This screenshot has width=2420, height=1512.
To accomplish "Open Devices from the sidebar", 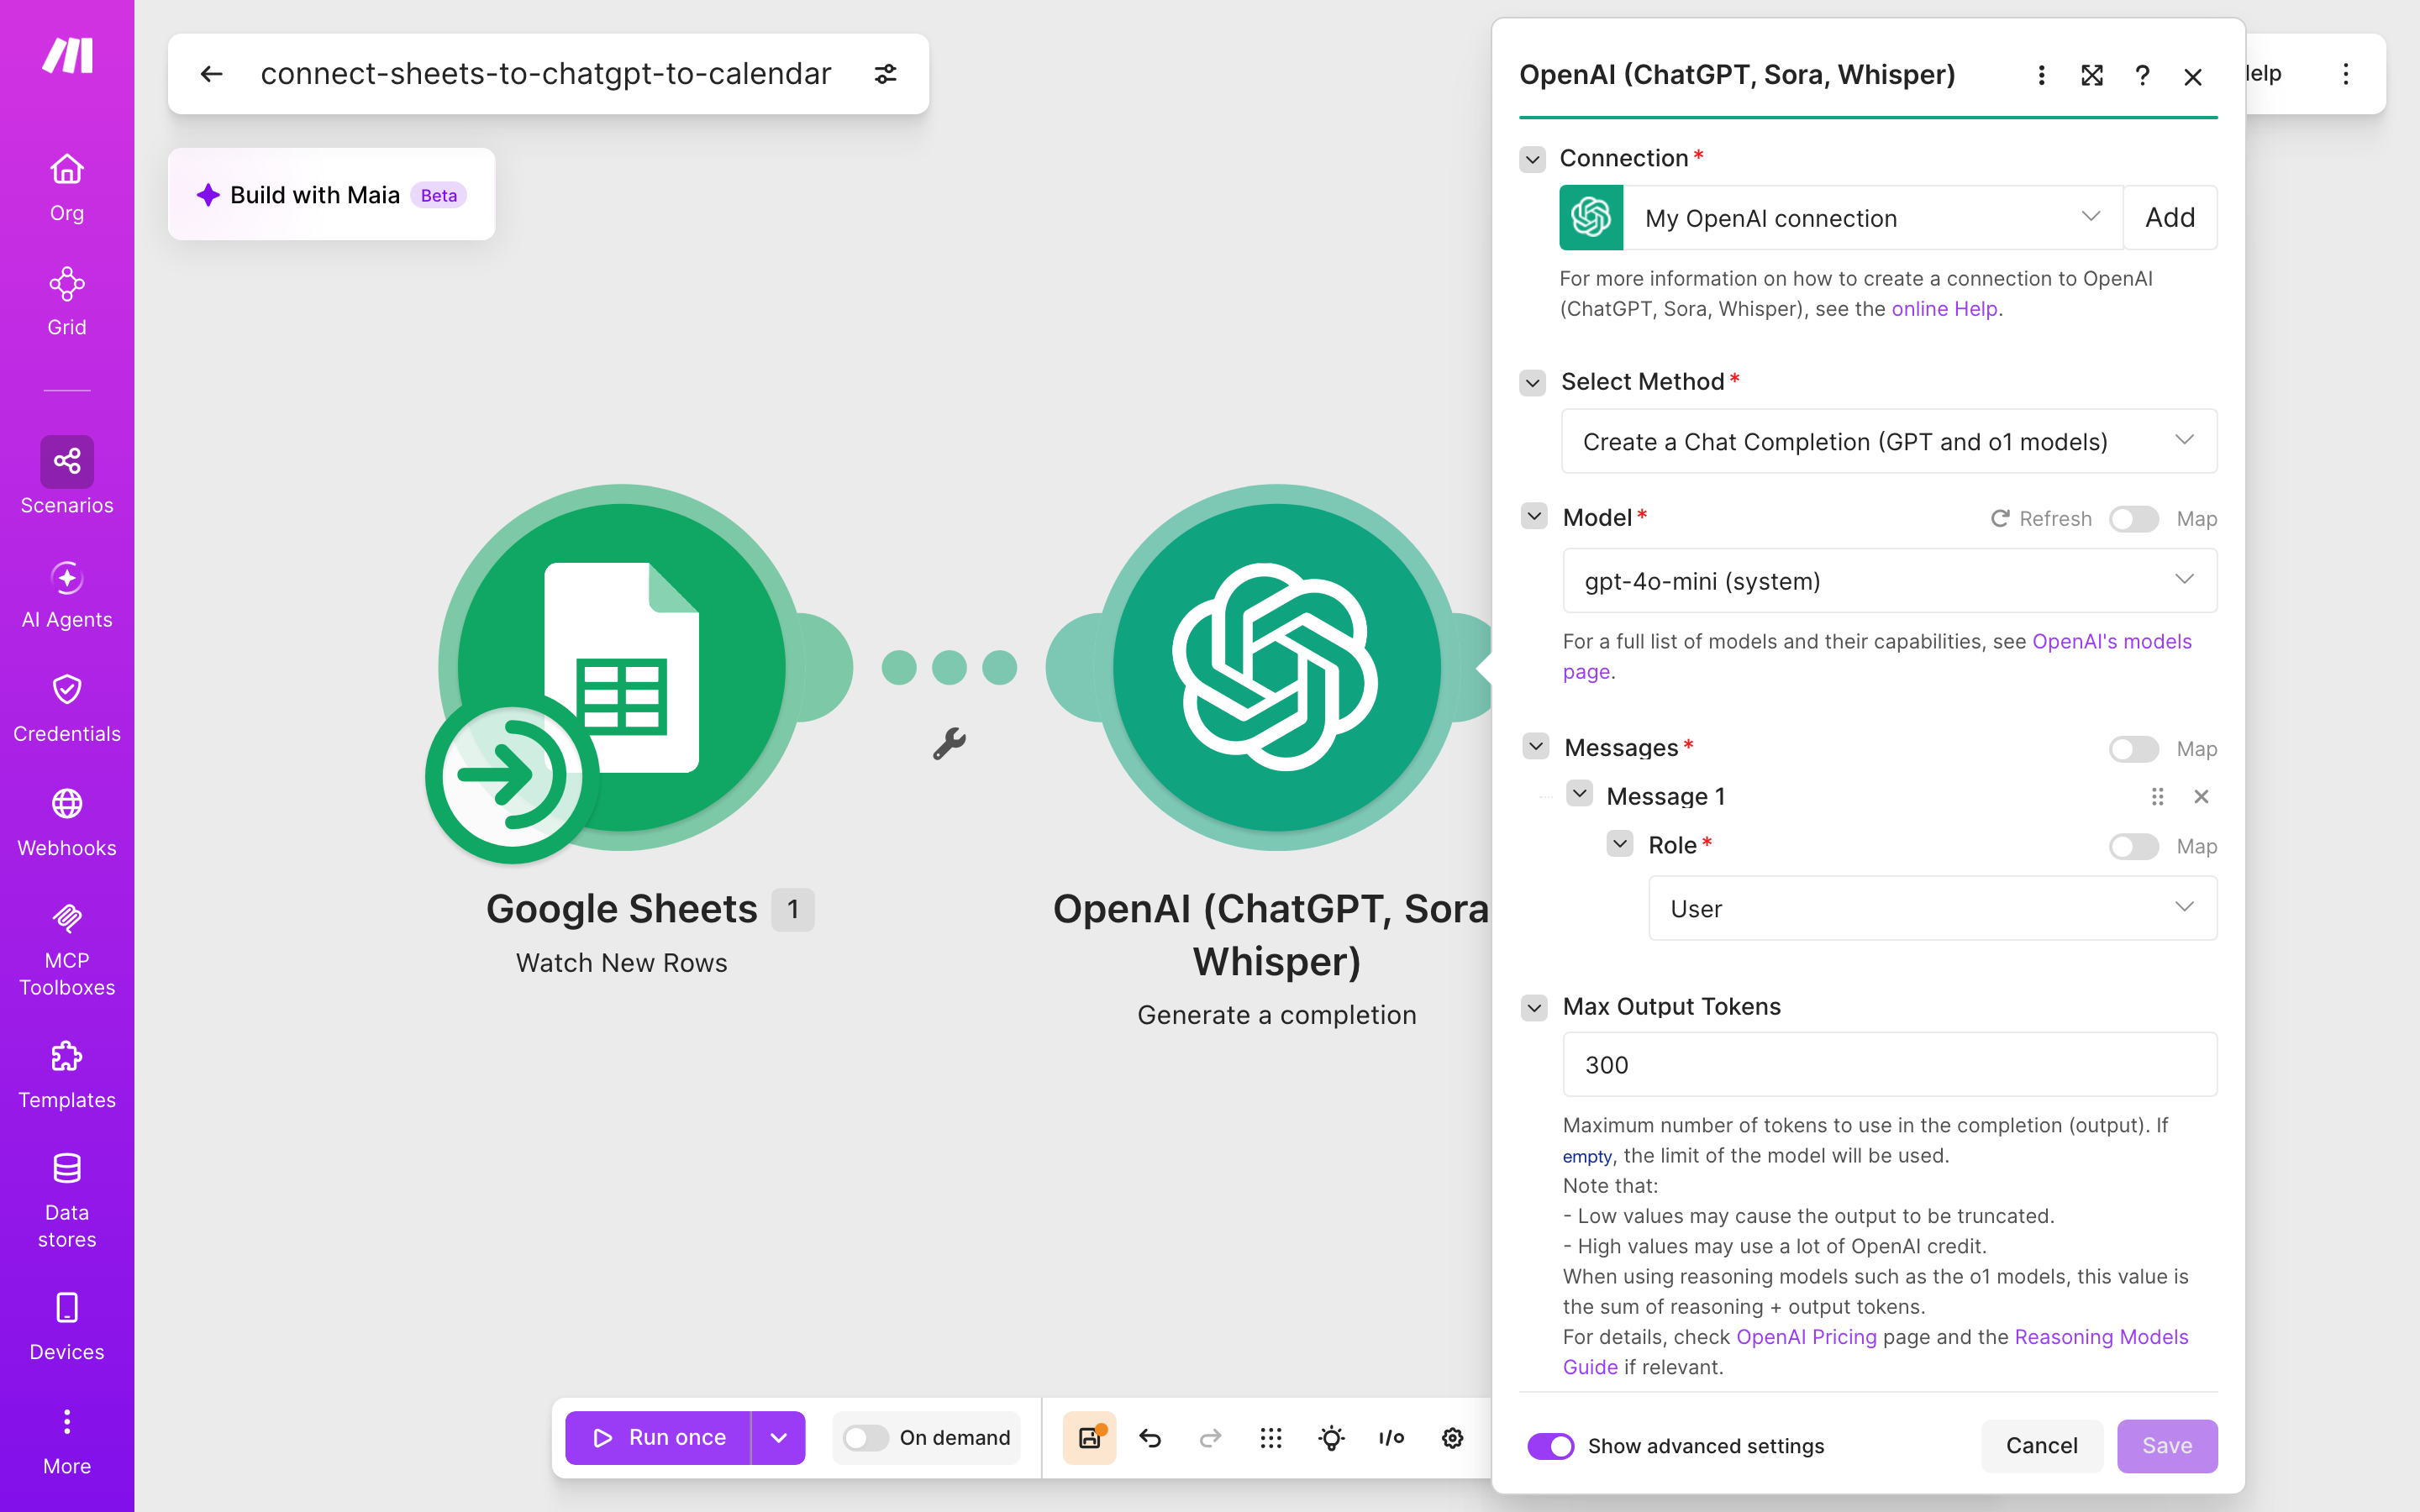I will pyautogui.click(x=67, y=1327).
